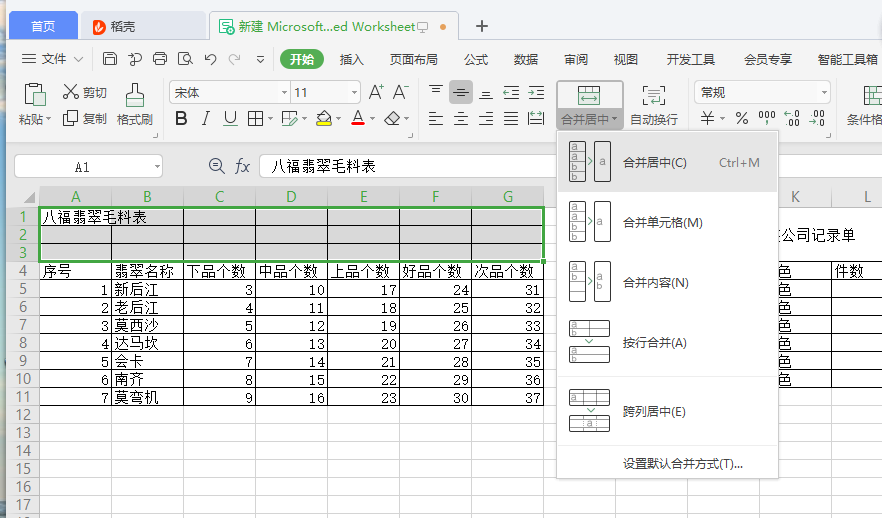Click the increase font size icon
Screen dimensions: 882x518
point(376,92)
